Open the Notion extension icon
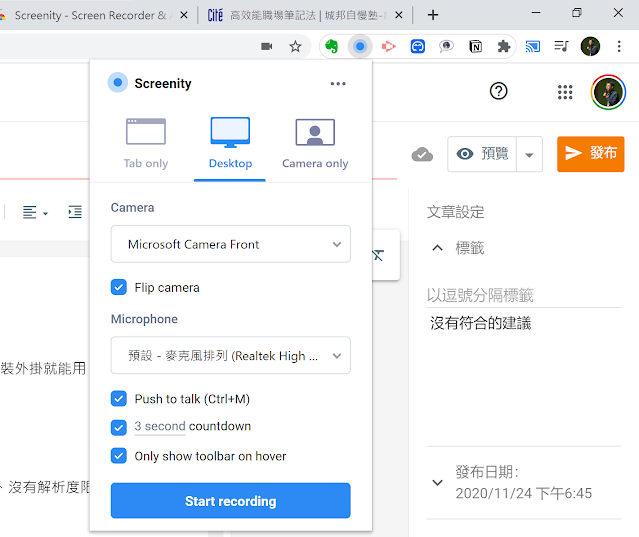This screenshot has height=537, width=639. click(x=474, y=46)
